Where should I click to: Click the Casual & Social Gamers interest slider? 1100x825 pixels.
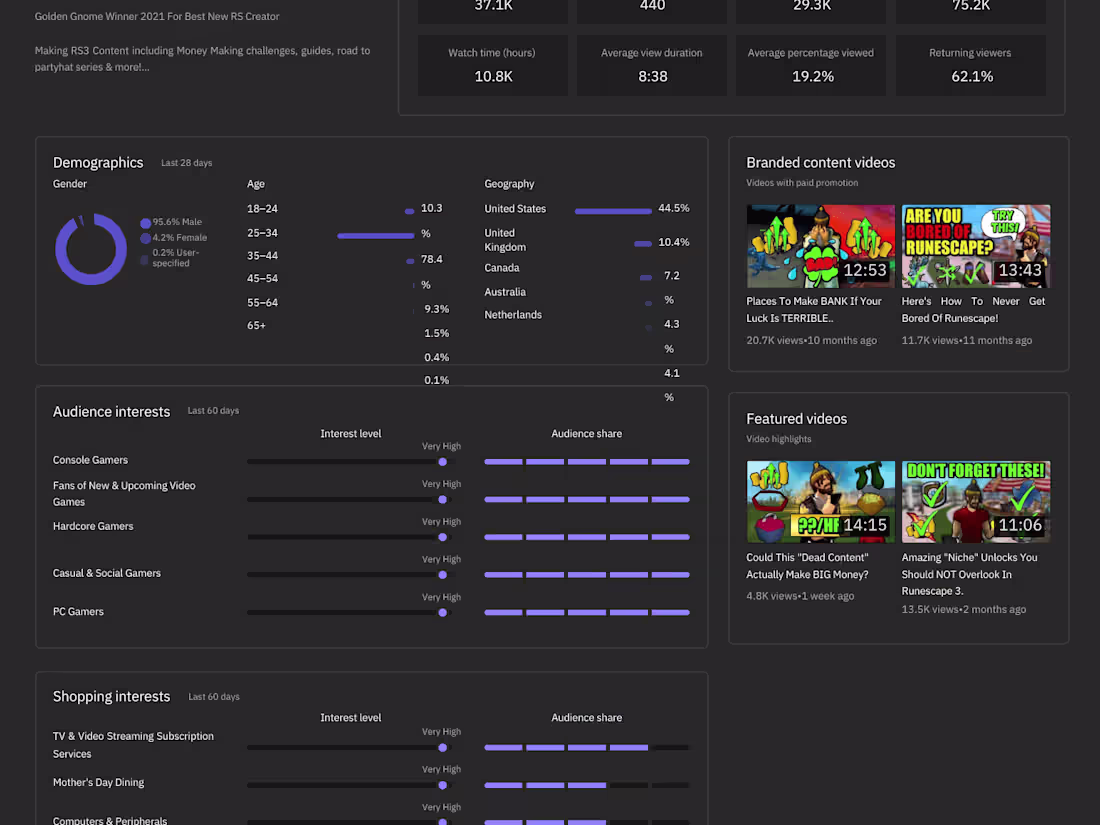click(x=351, y=575)
